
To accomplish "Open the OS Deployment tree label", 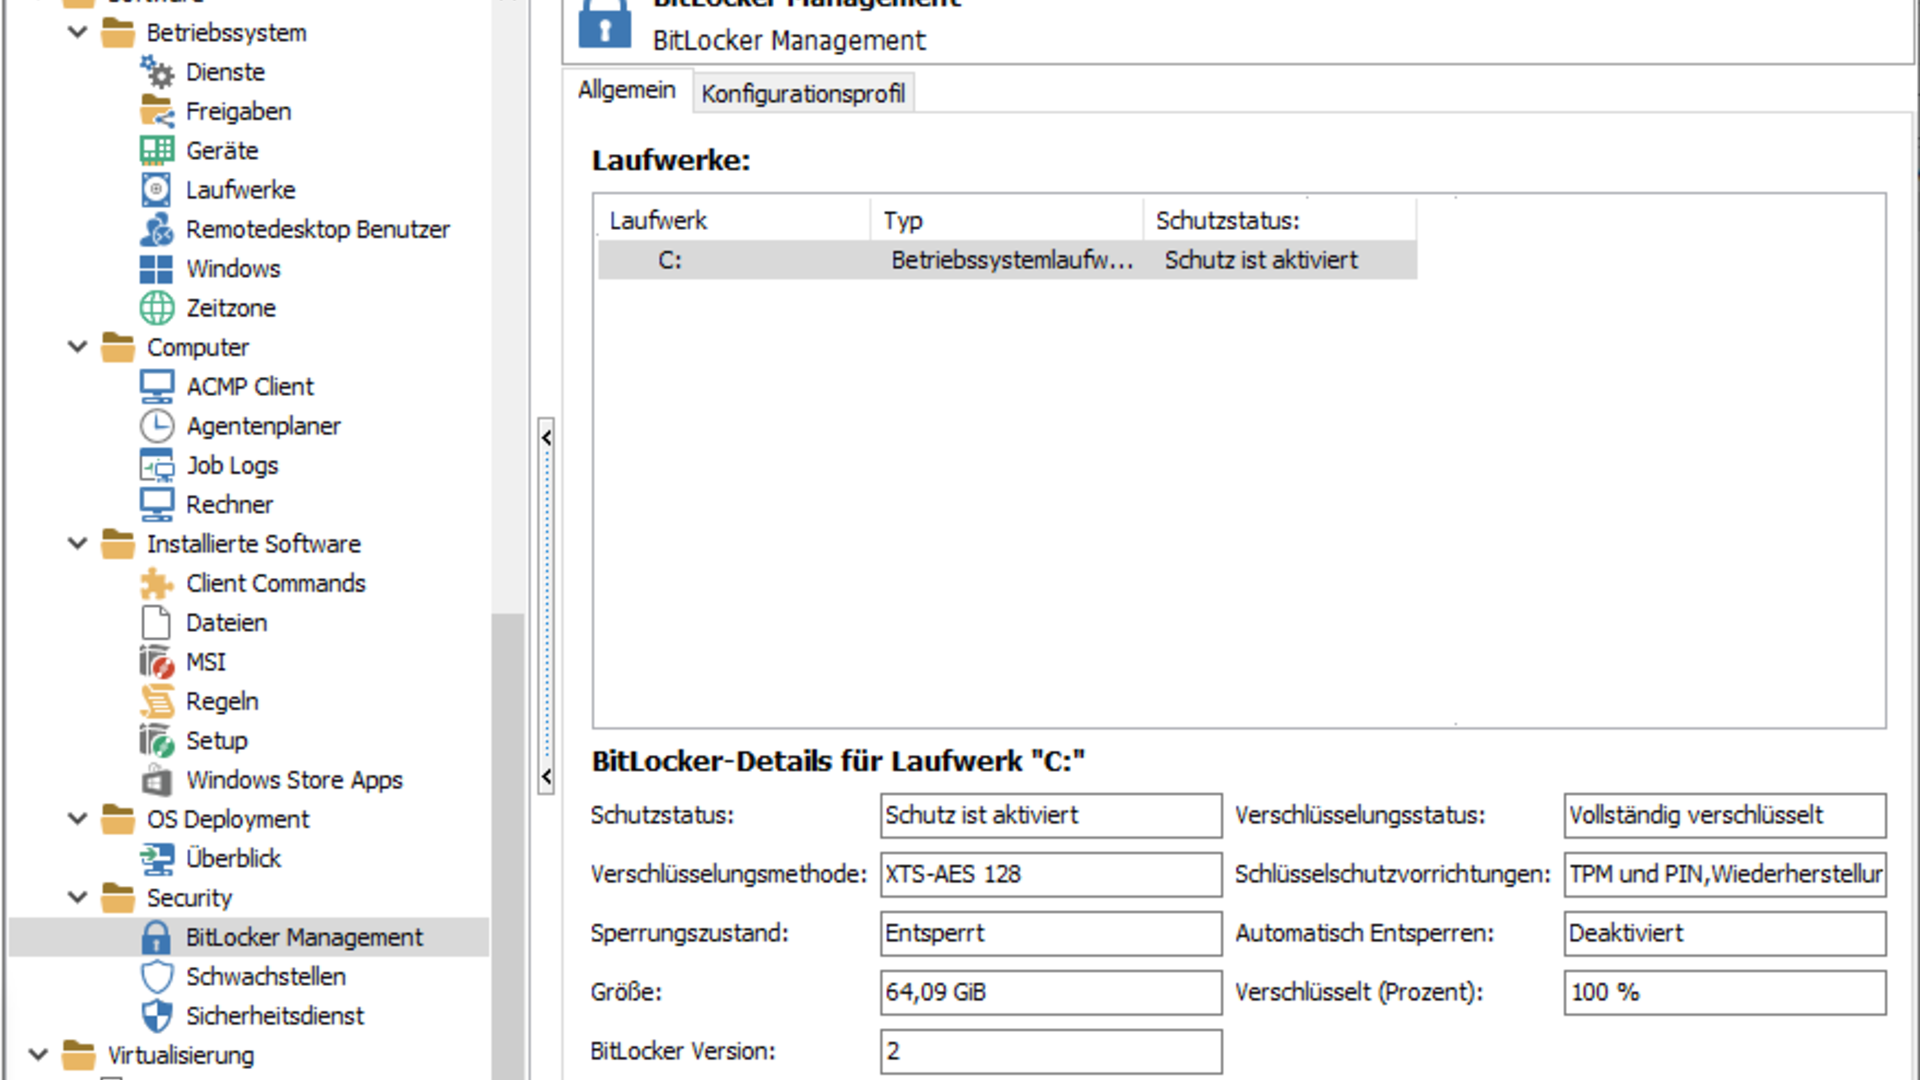I will [x=228, y=819].
